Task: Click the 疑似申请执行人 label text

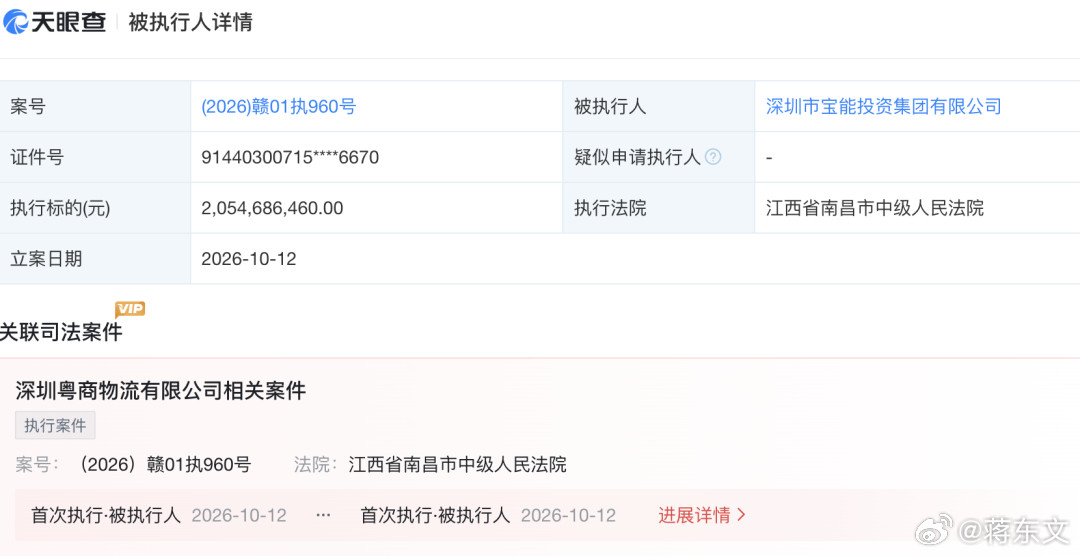Action: [x=637, y=157]
